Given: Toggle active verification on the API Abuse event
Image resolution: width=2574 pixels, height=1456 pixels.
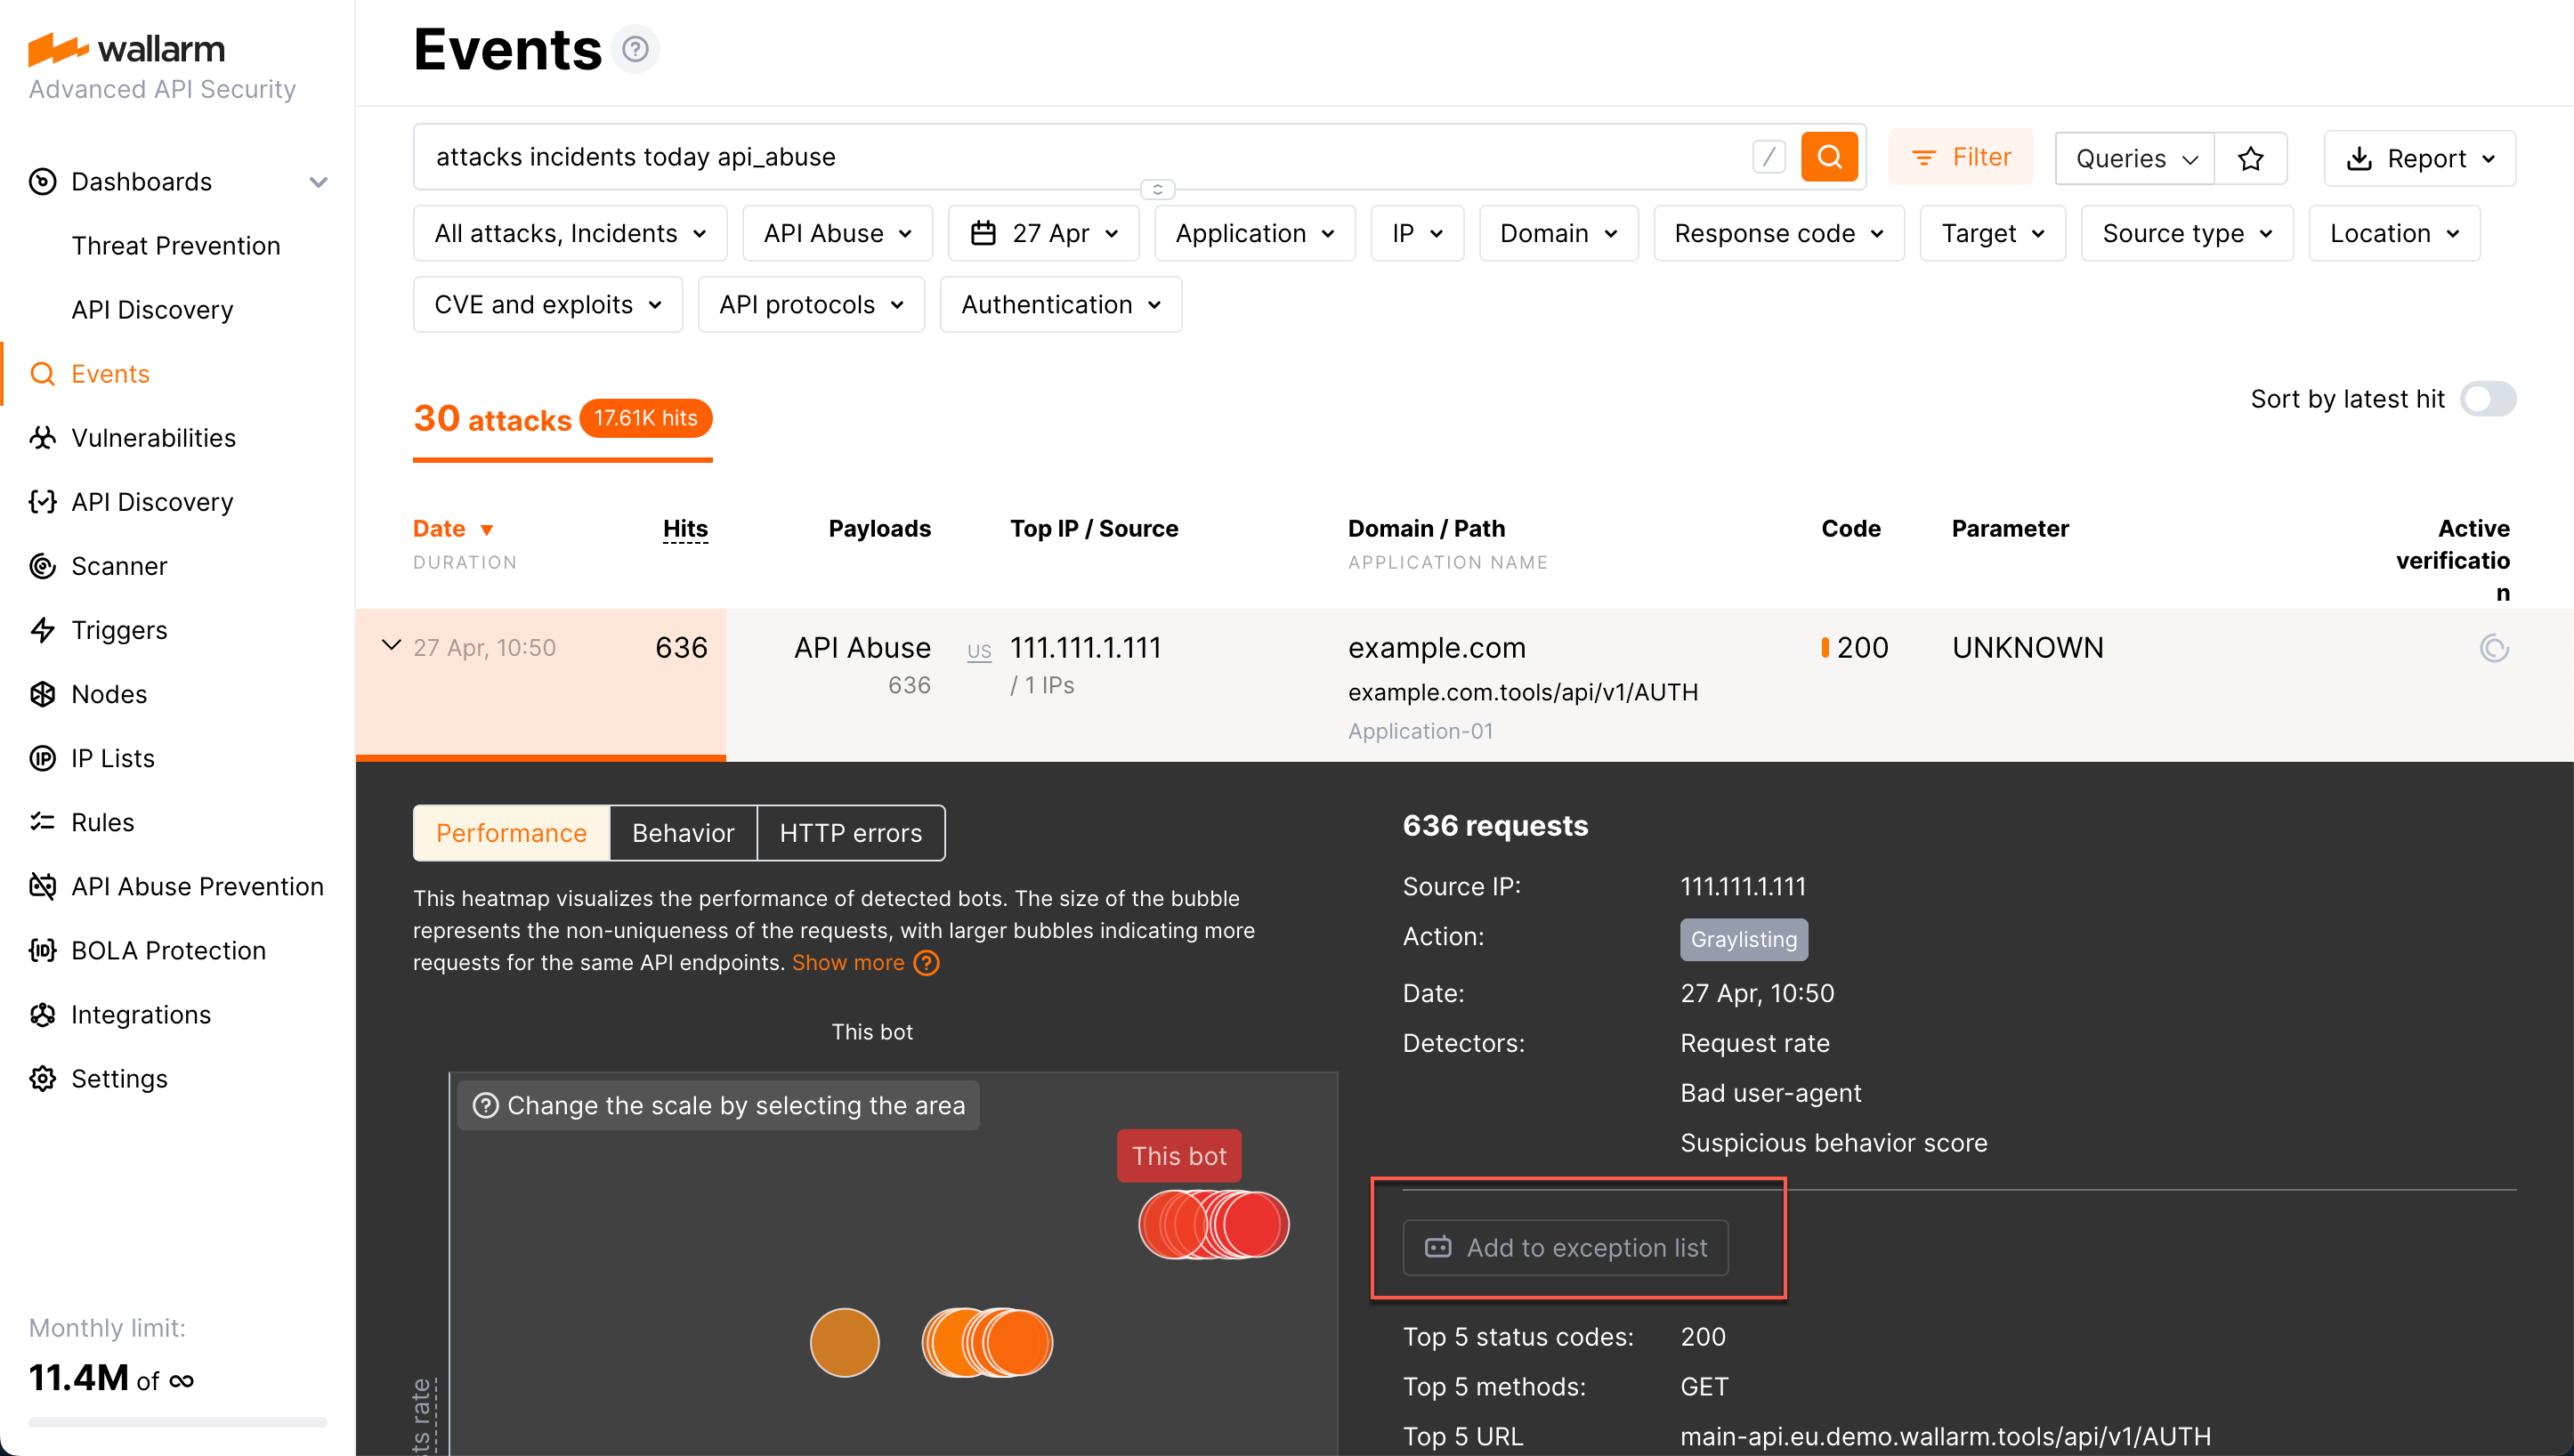Looking at the screenshot, I should point(2494,647).
